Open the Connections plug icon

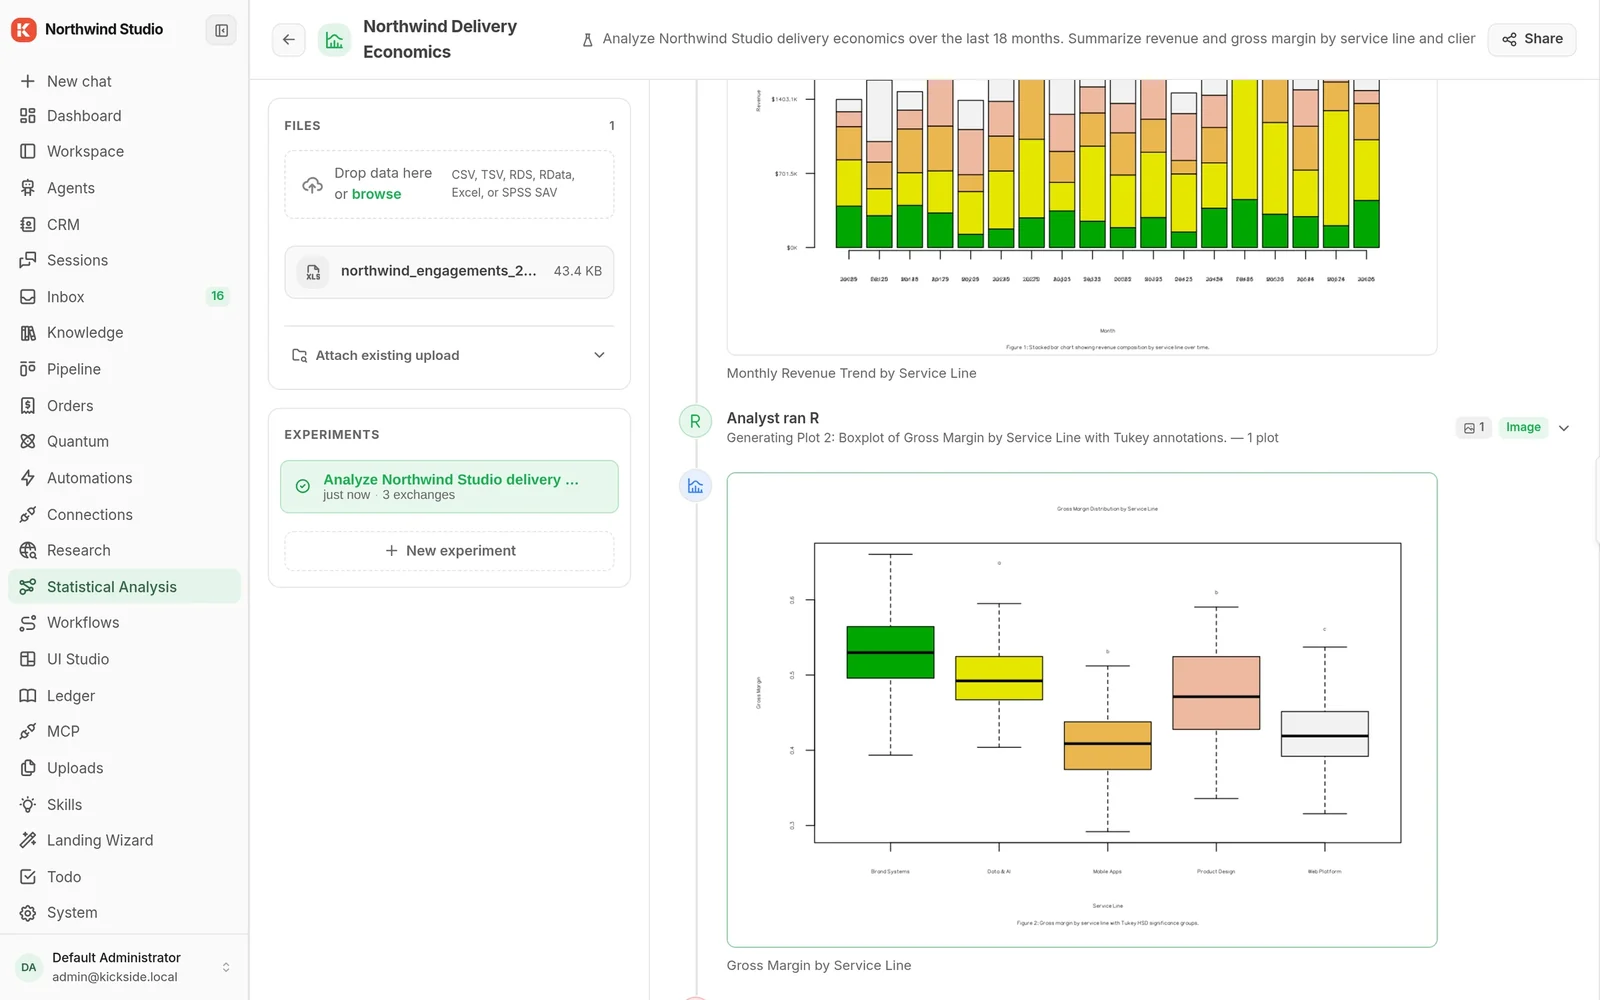(x=28, y=515)
